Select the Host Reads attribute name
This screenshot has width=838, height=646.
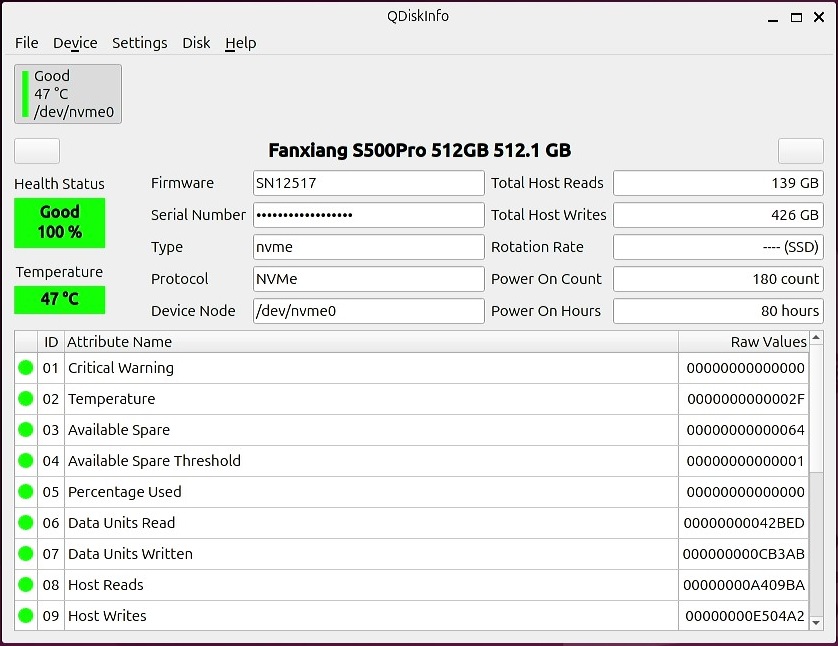[106, 585]
